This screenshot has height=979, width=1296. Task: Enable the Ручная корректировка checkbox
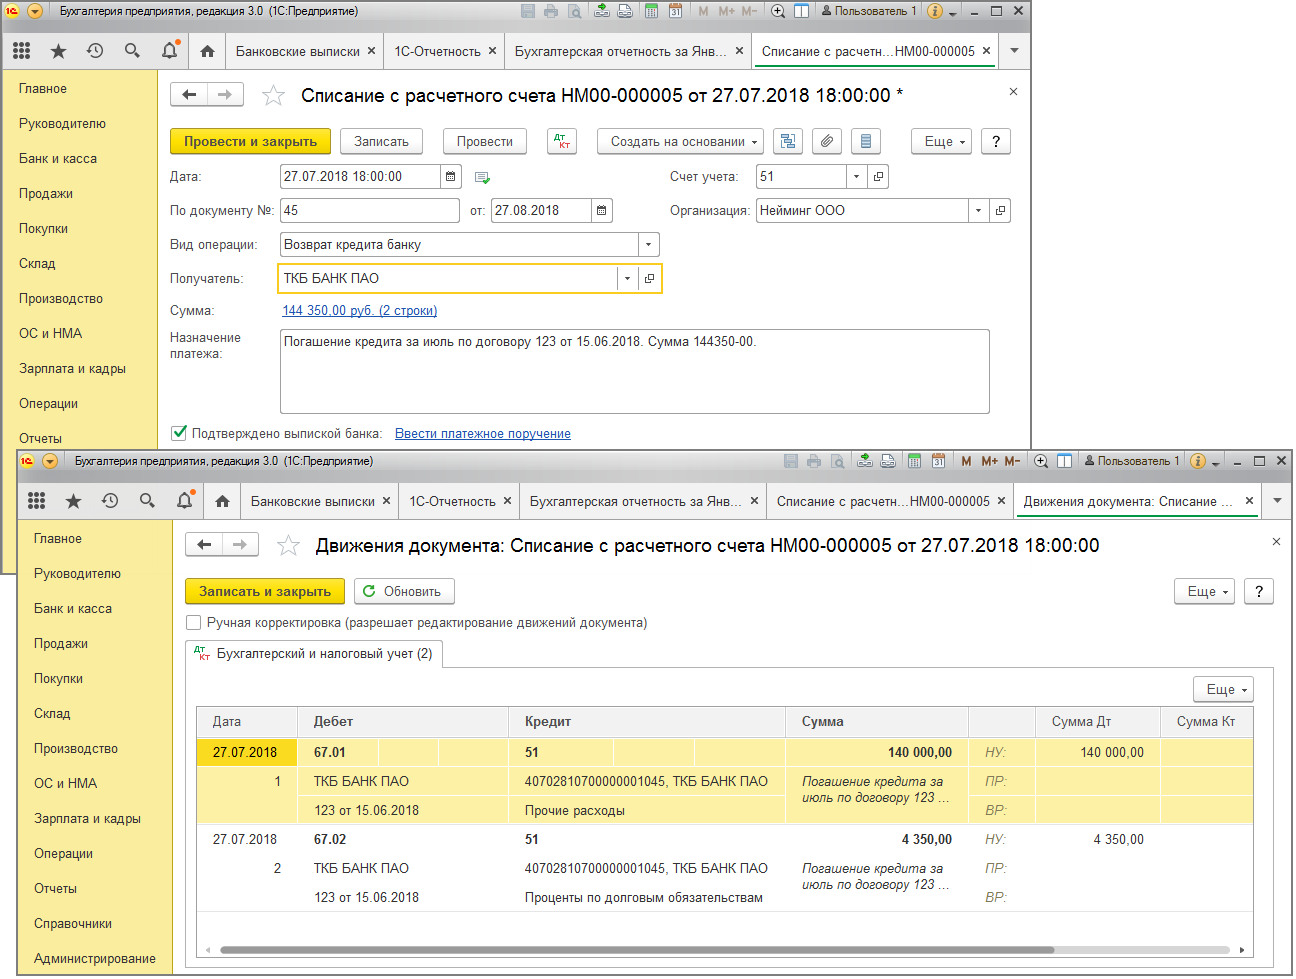click(x=194, y=623)
